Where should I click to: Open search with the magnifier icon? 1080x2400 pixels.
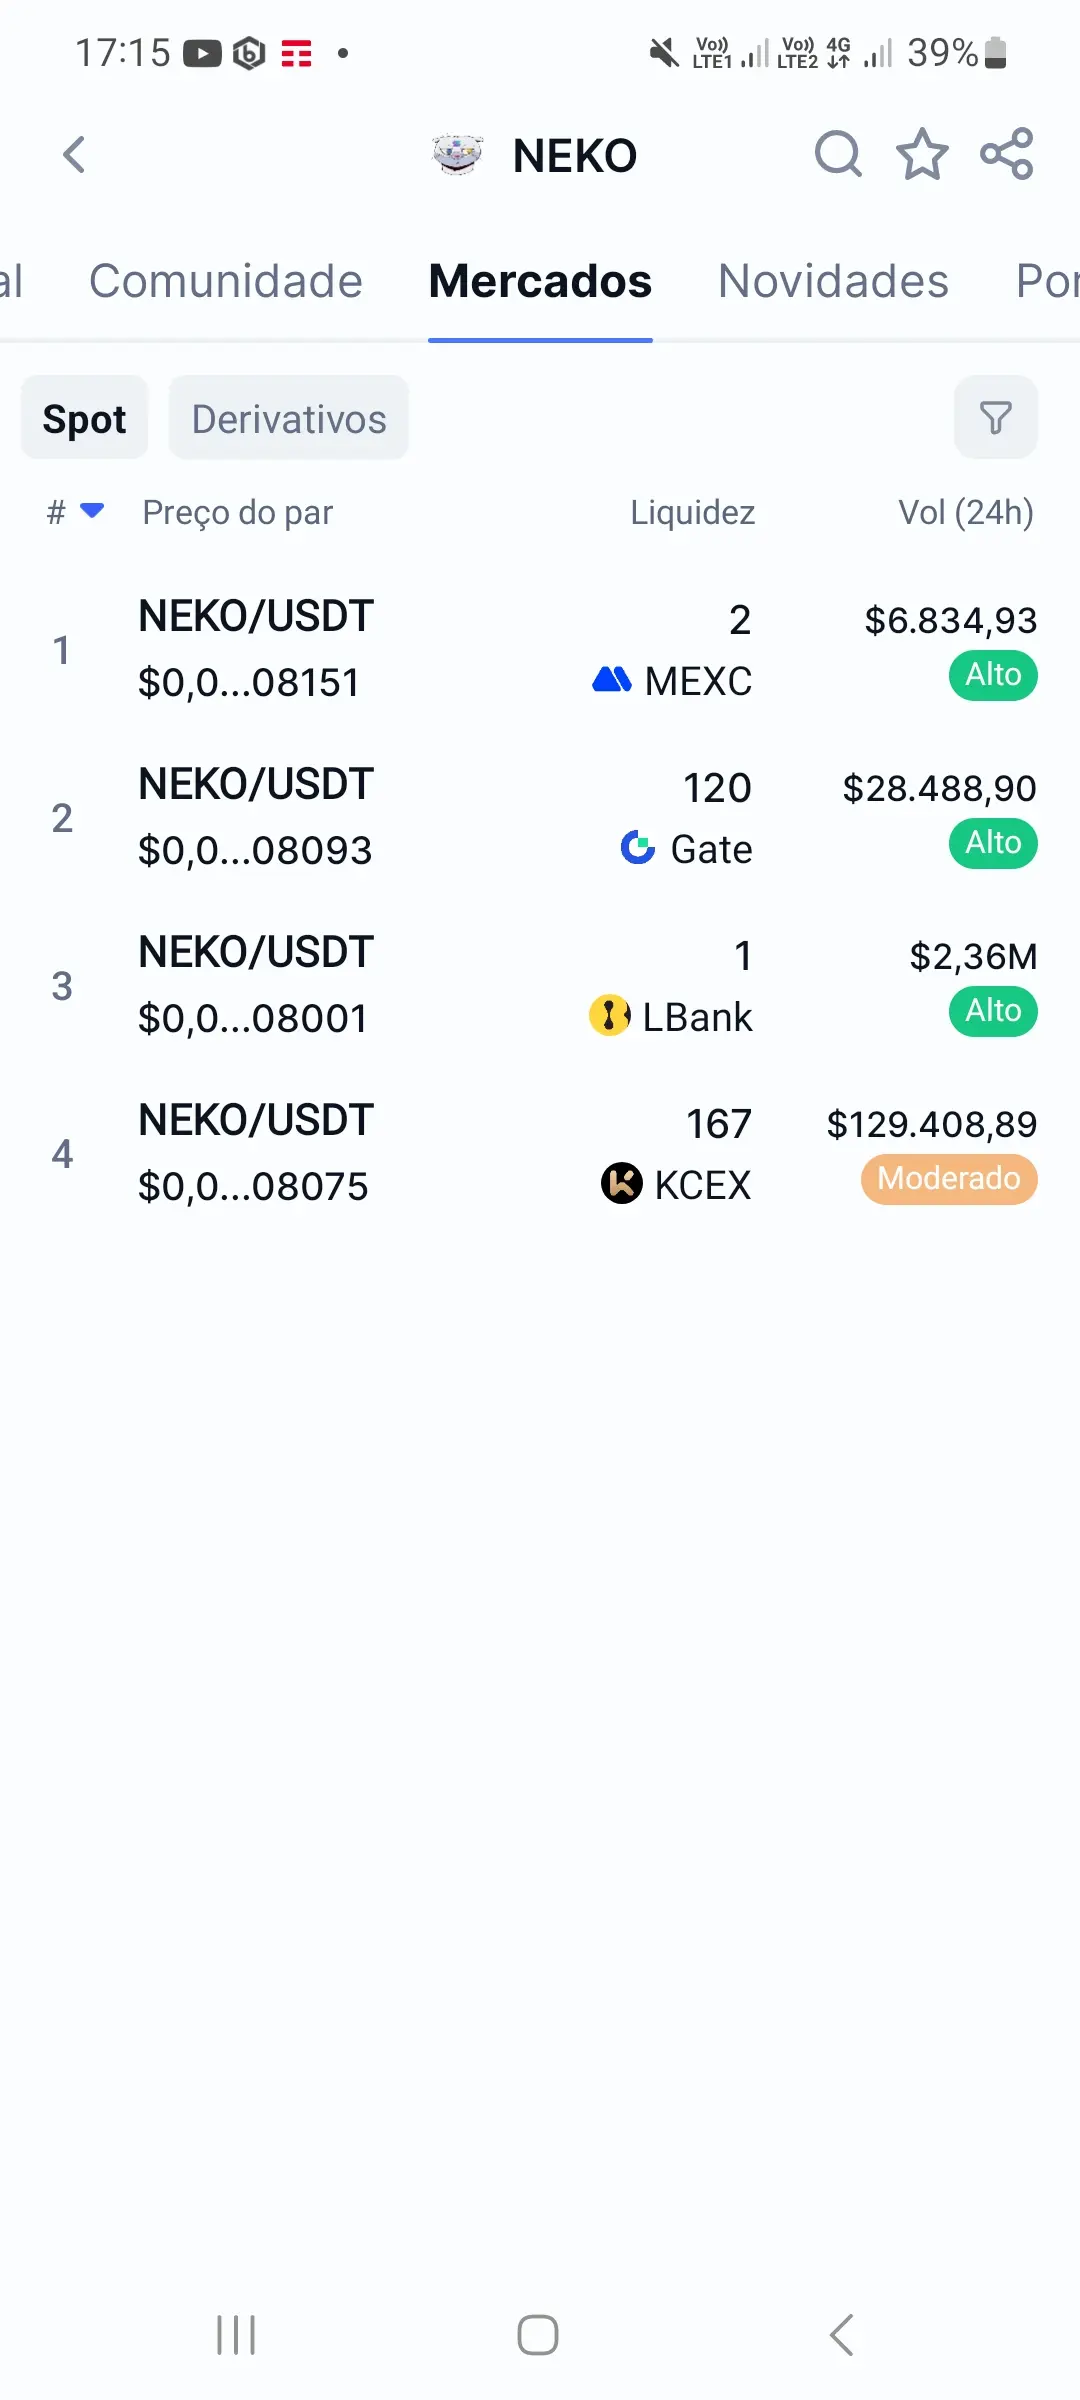point(838,155)
